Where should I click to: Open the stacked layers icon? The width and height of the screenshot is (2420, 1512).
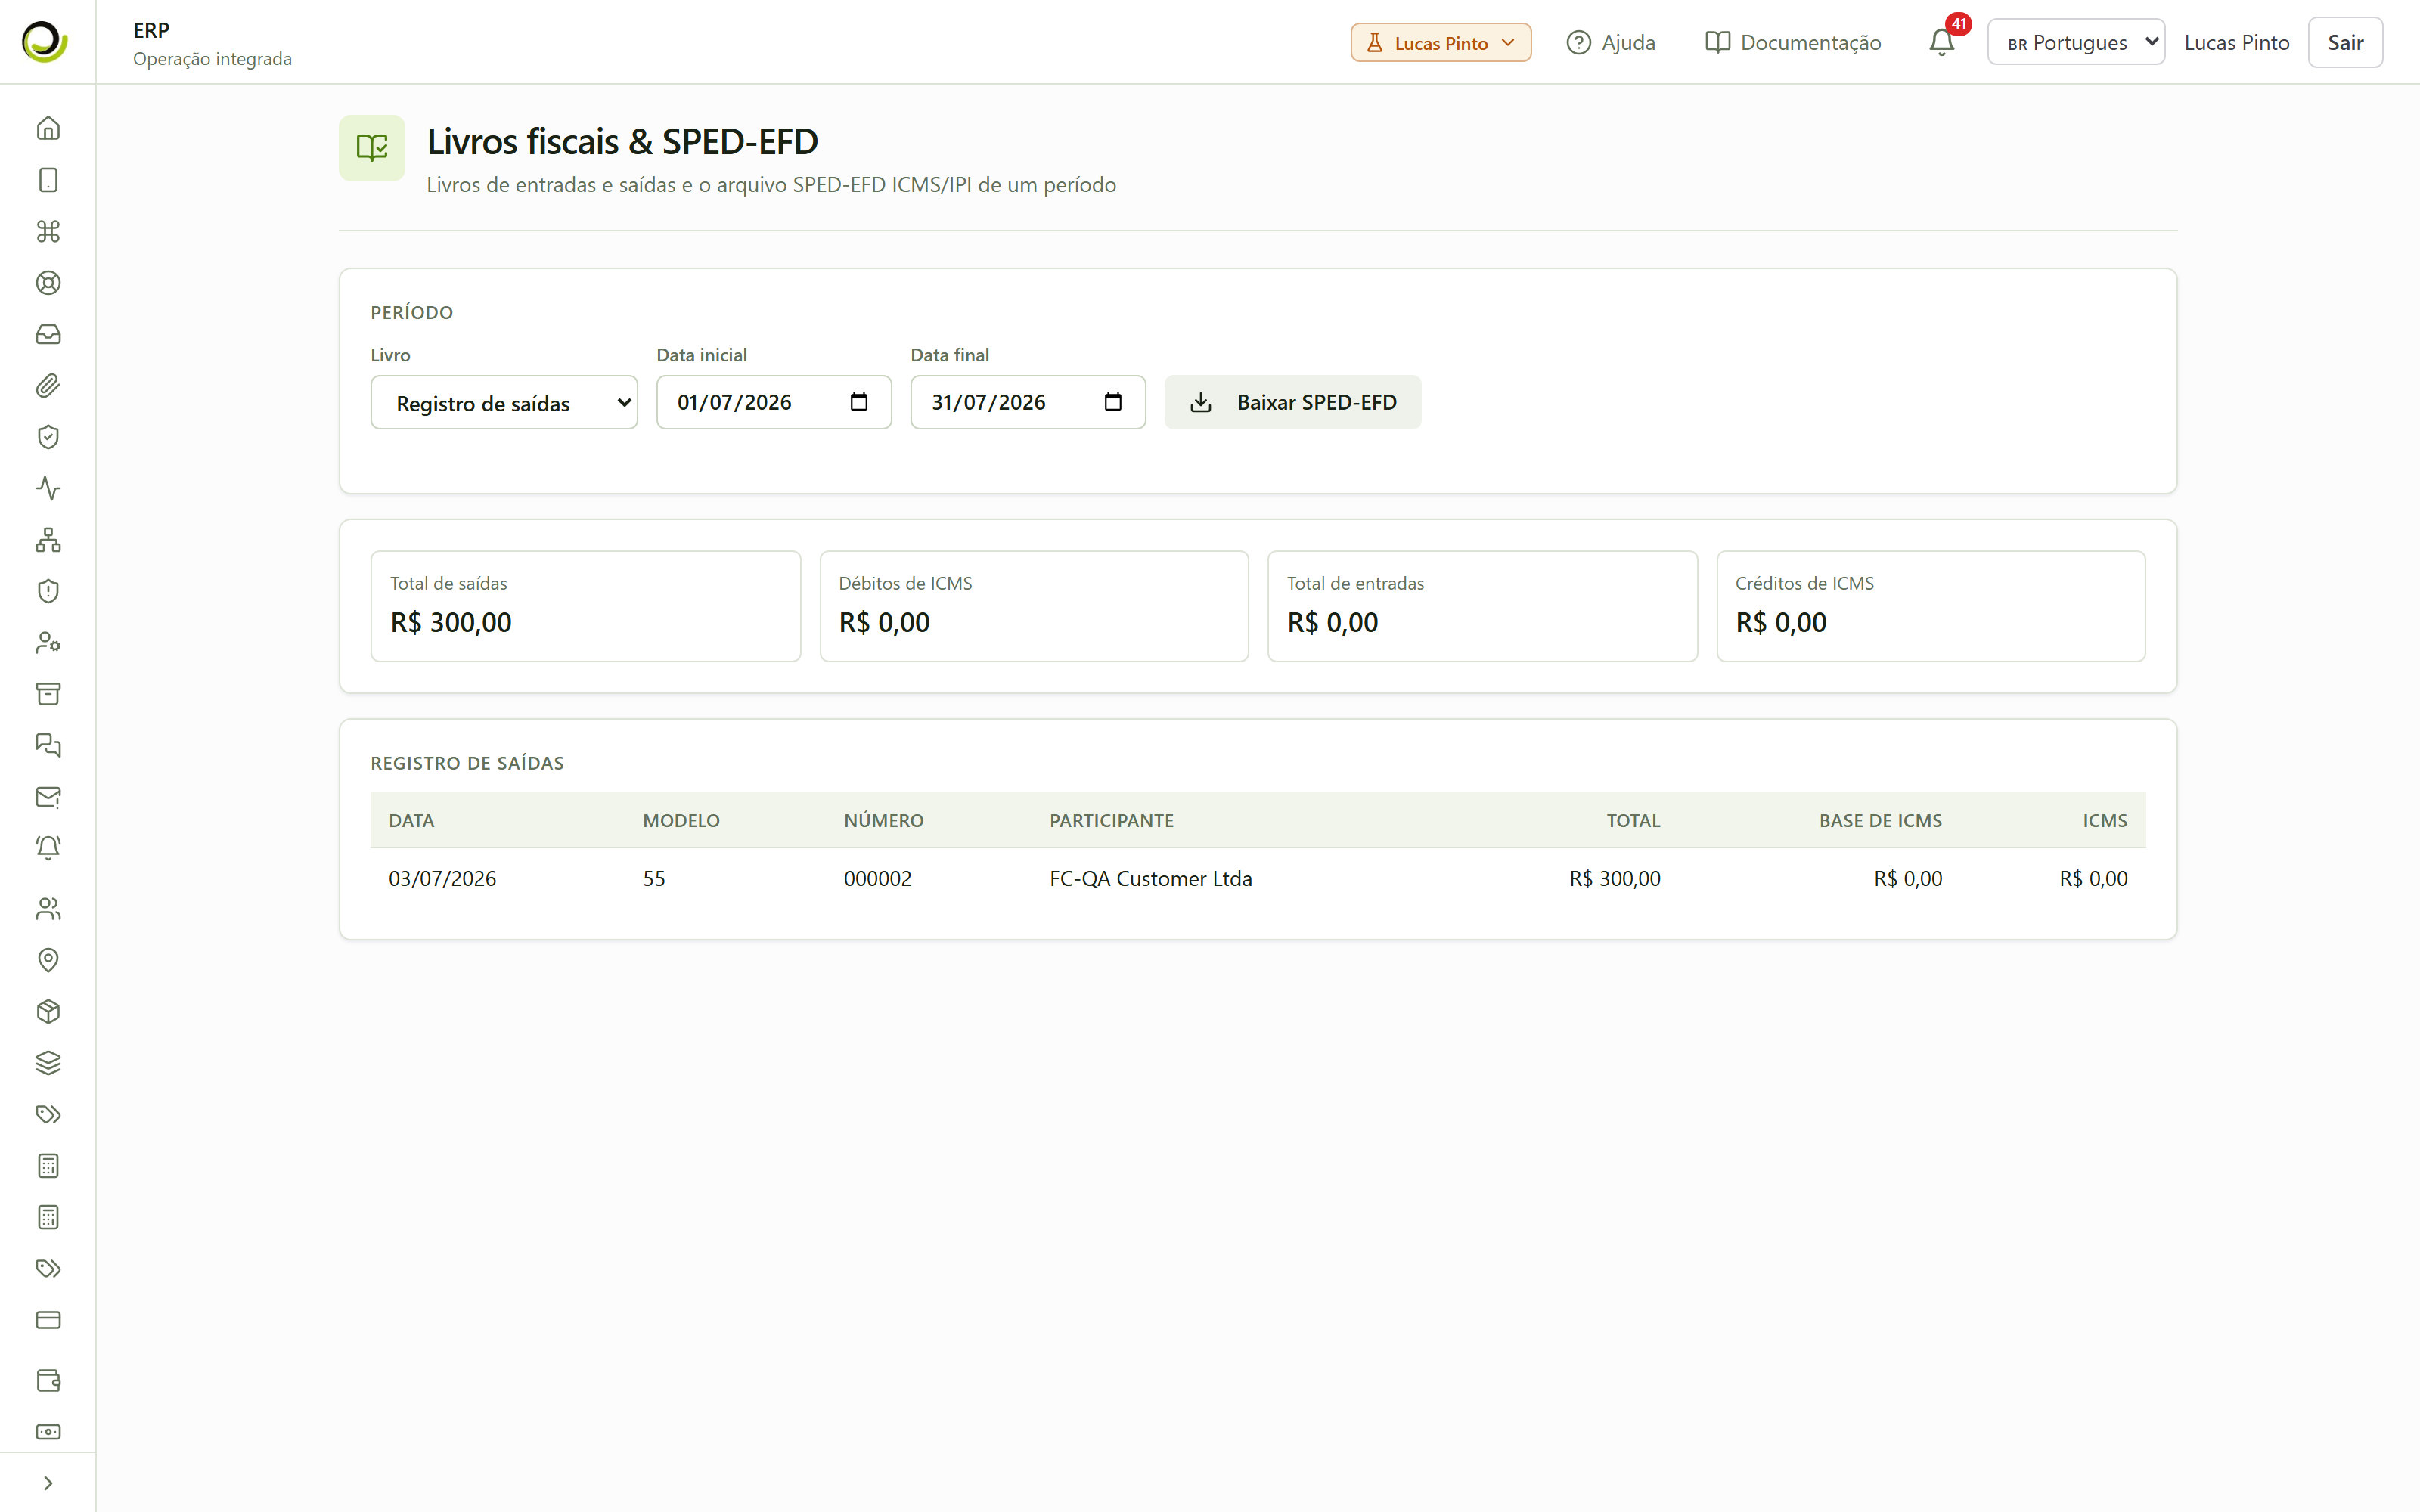pyautogui.click(x=48, y=1063)
